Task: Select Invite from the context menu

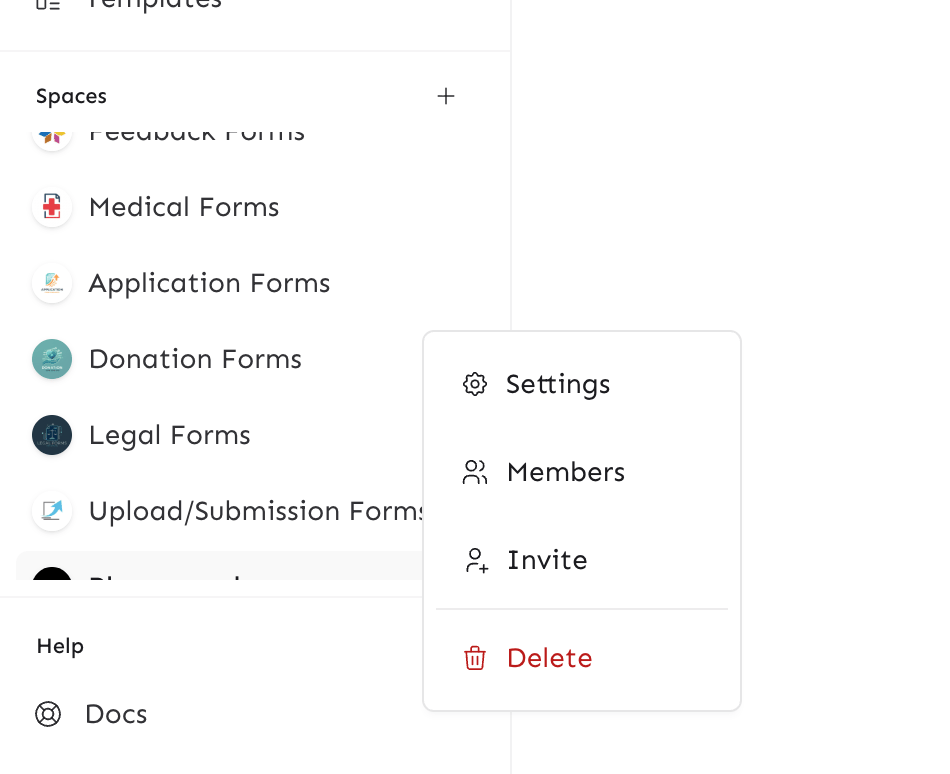Action: (x=547, y=560)
